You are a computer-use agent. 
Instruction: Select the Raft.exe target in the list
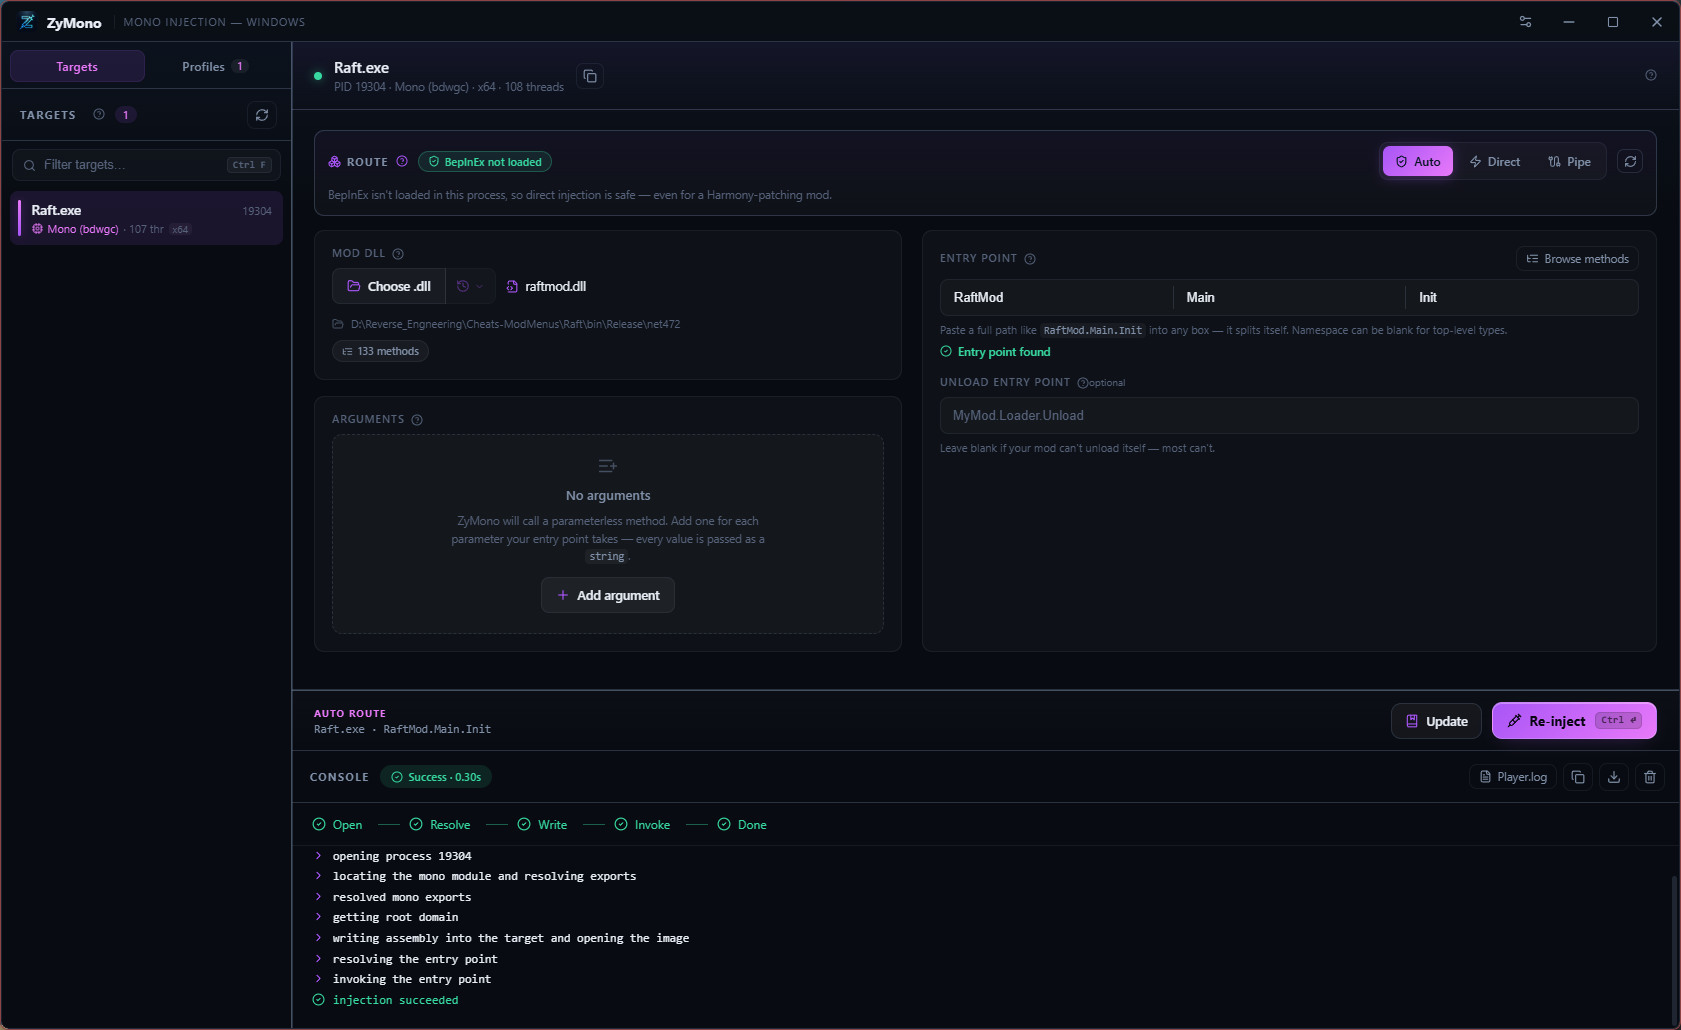click(147, 218)
